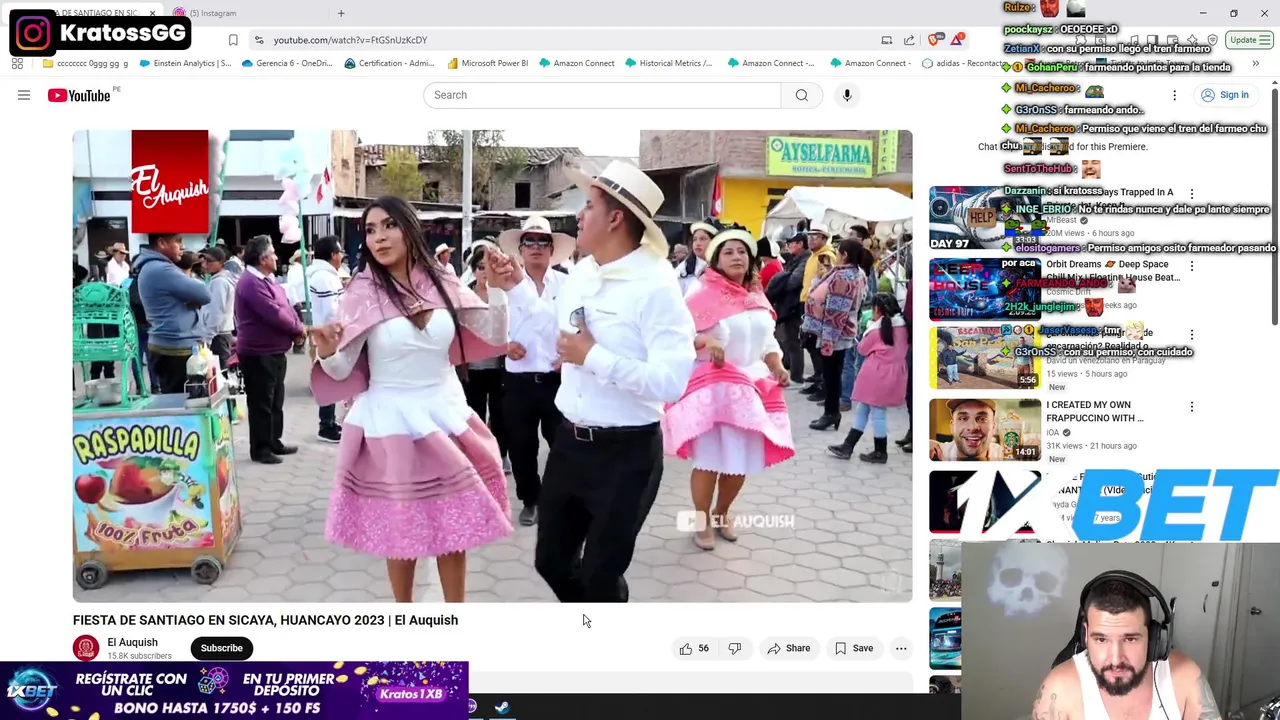Share the Fiesta de Santiago video
This screenshot has height=720, width=1280.
788,648
